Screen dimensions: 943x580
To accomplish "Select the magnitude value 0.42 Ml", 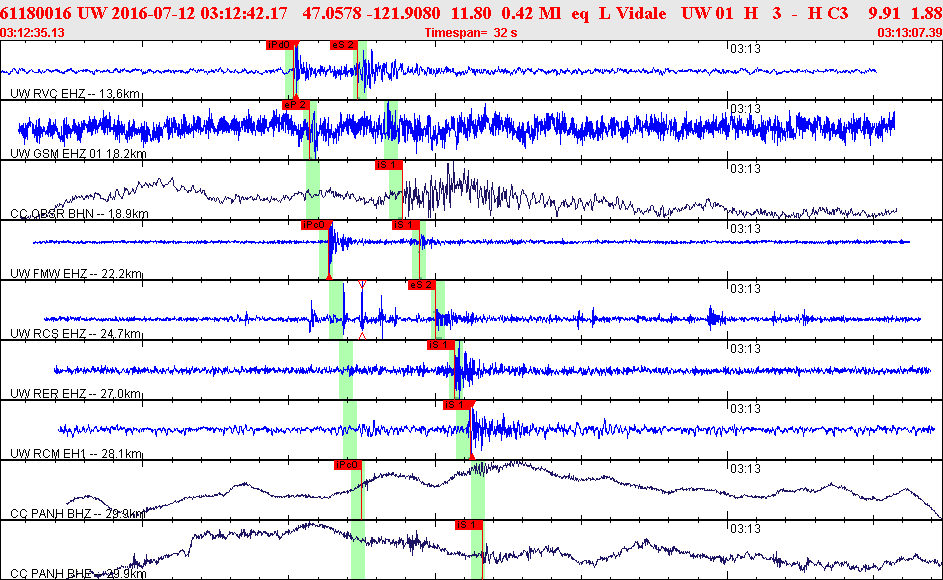I will 531,13.
